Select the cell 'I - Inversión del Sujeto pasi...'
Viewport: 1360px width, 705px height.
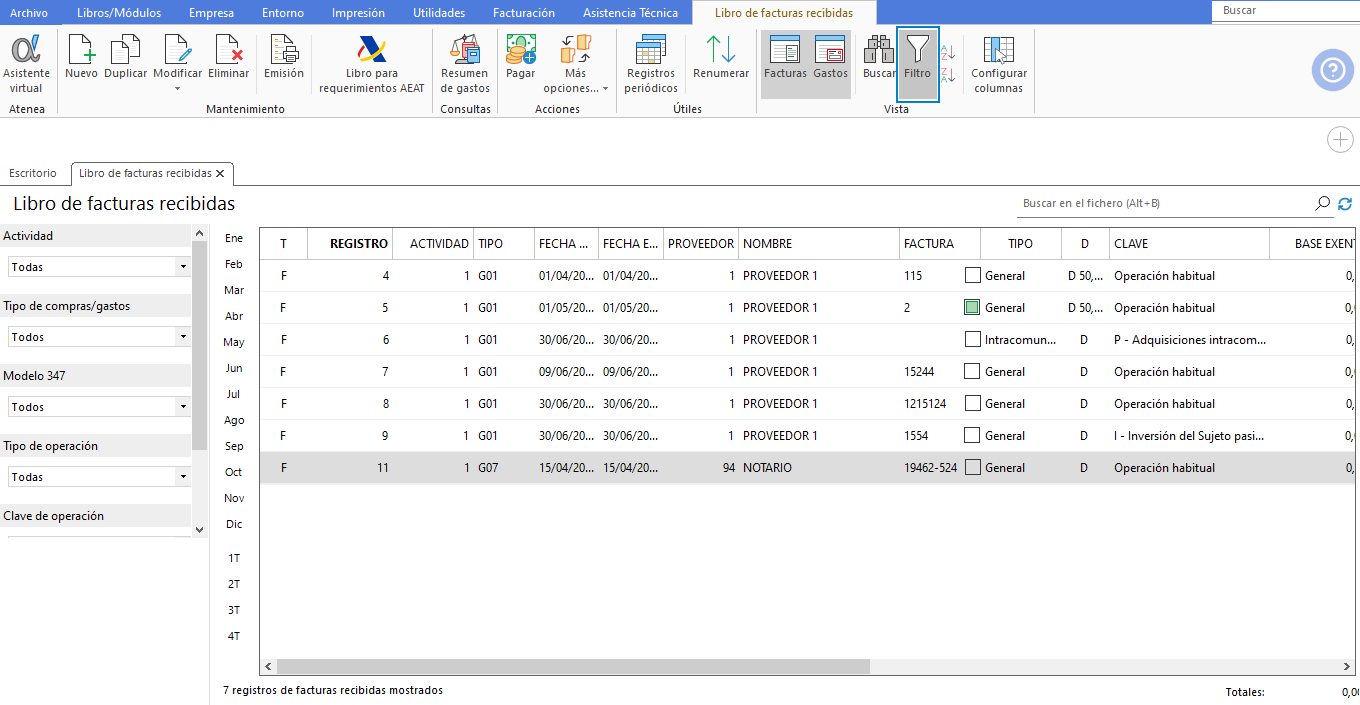(1189, 435)
